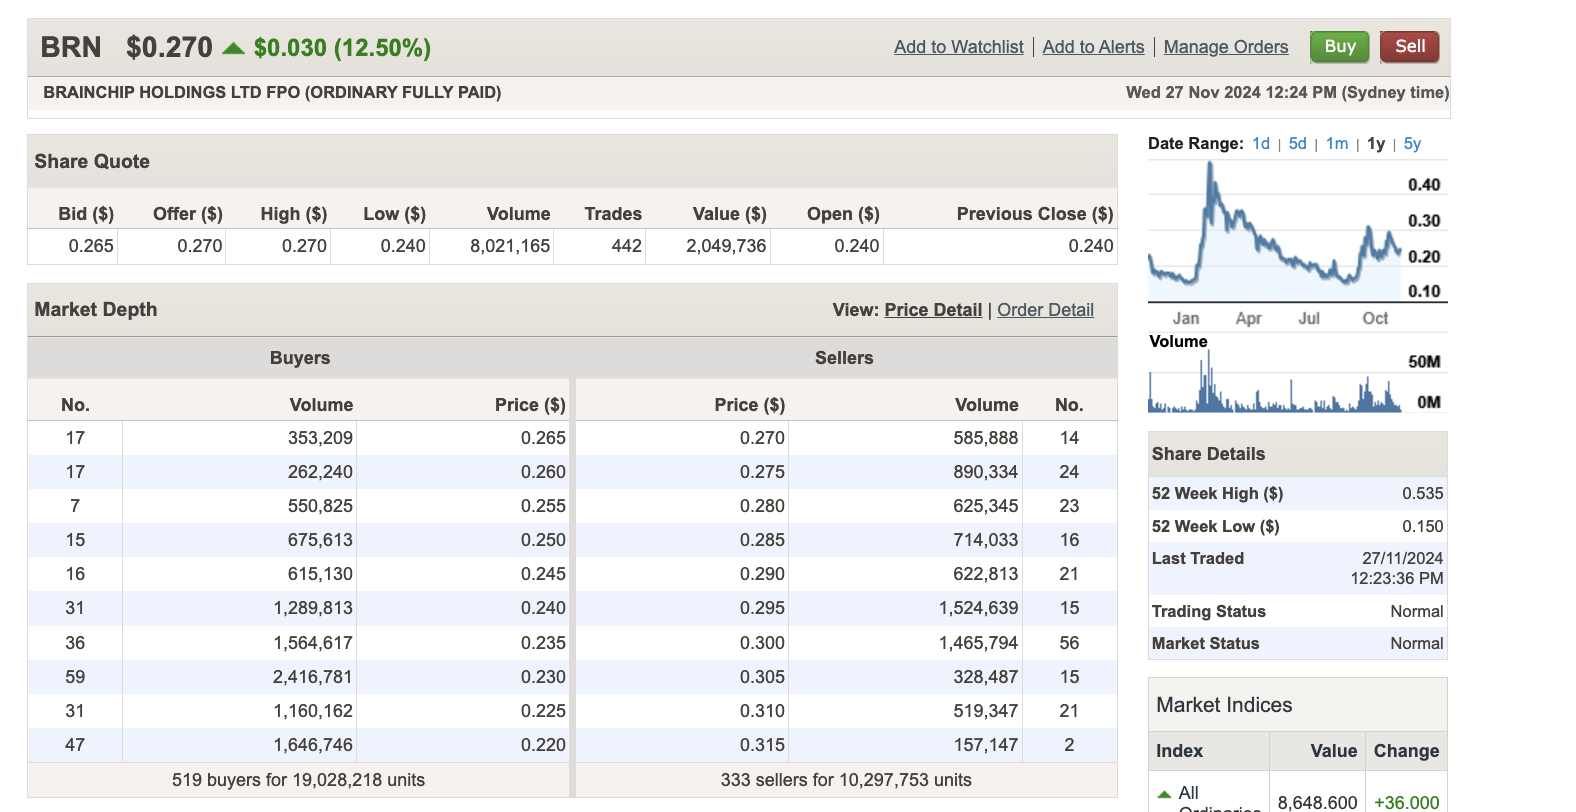Viewport: 1576px width, 812px height.
Task: Click buyer volume 353,209 at 0.265
Action: coord(320,438)
